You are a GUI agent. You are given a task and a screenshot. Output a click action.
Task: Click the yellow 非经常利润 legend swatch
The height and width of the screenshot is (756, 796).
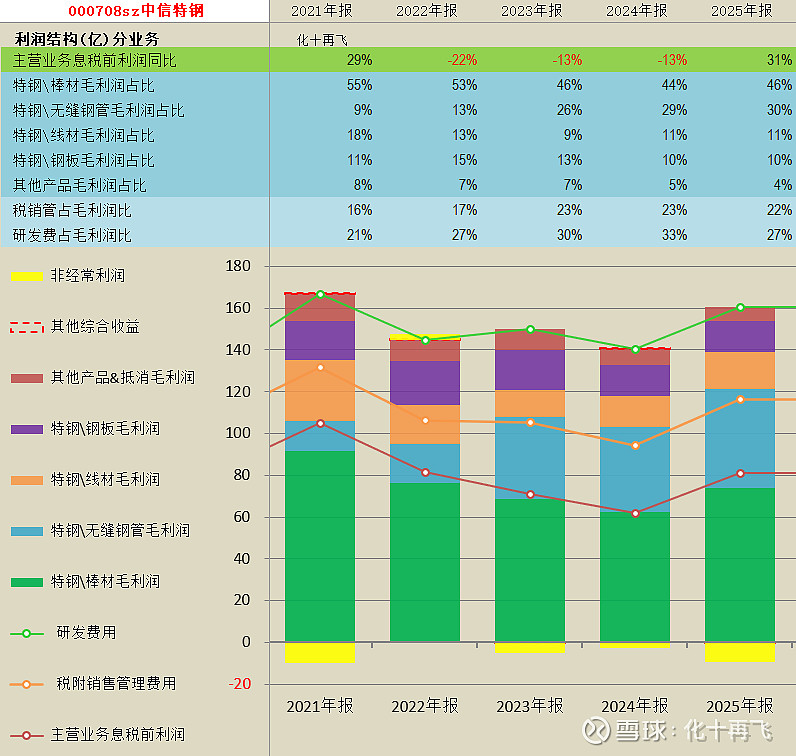pyautogui.click(x=27, y=276)
